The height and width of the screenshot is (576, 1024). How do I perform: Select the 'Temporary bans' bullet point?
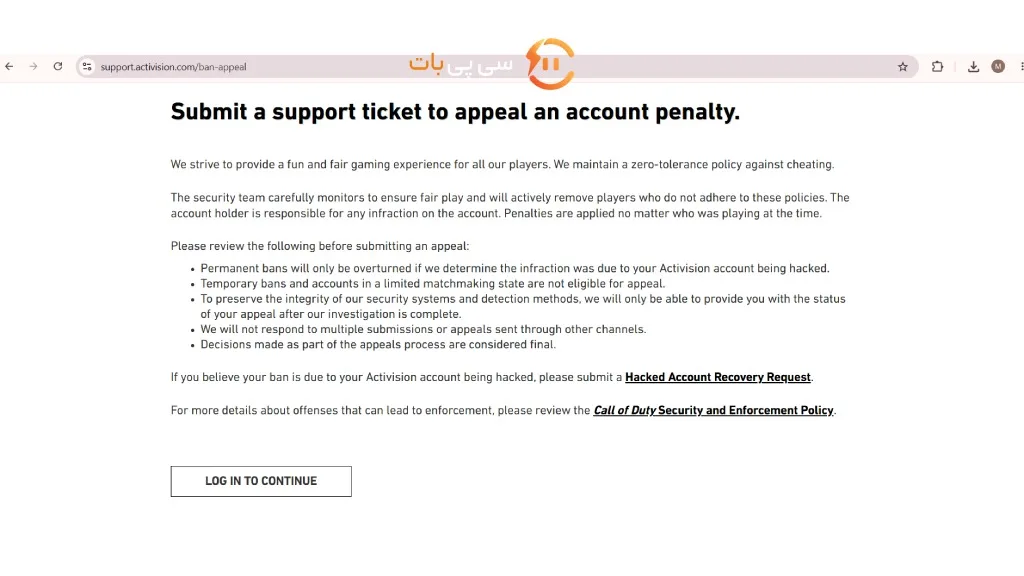point(432,284)
